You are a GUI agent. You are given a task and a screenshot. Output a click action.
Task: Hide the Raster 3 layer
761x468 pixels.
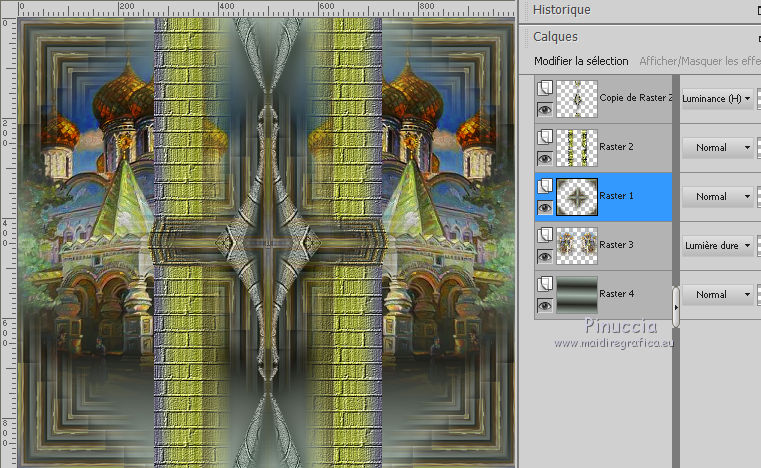(545, 257)
